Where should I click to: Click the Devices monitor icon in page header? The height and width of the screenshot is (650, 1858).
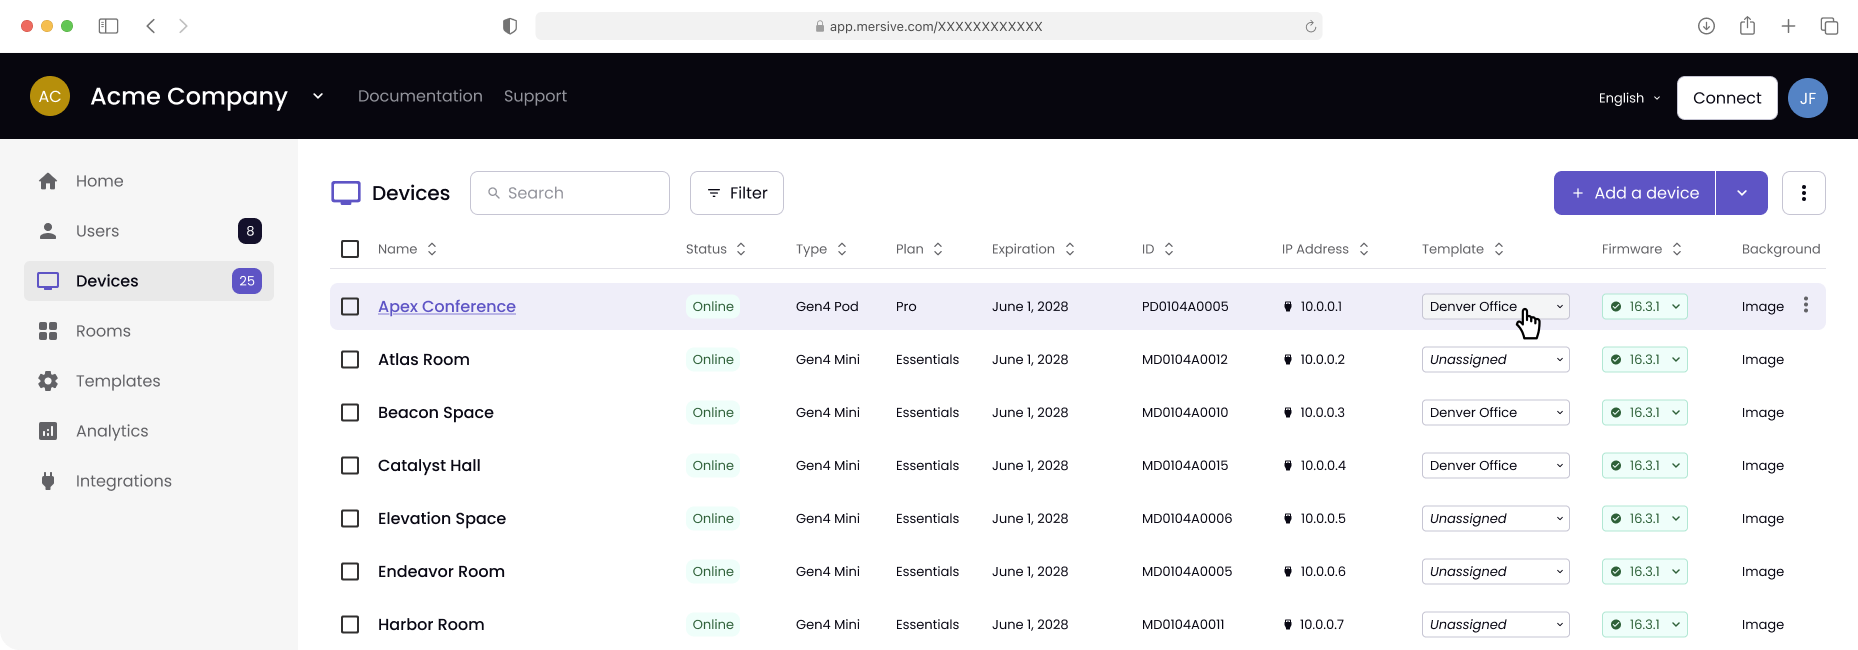pyautogui.click(x=346, y=193)
